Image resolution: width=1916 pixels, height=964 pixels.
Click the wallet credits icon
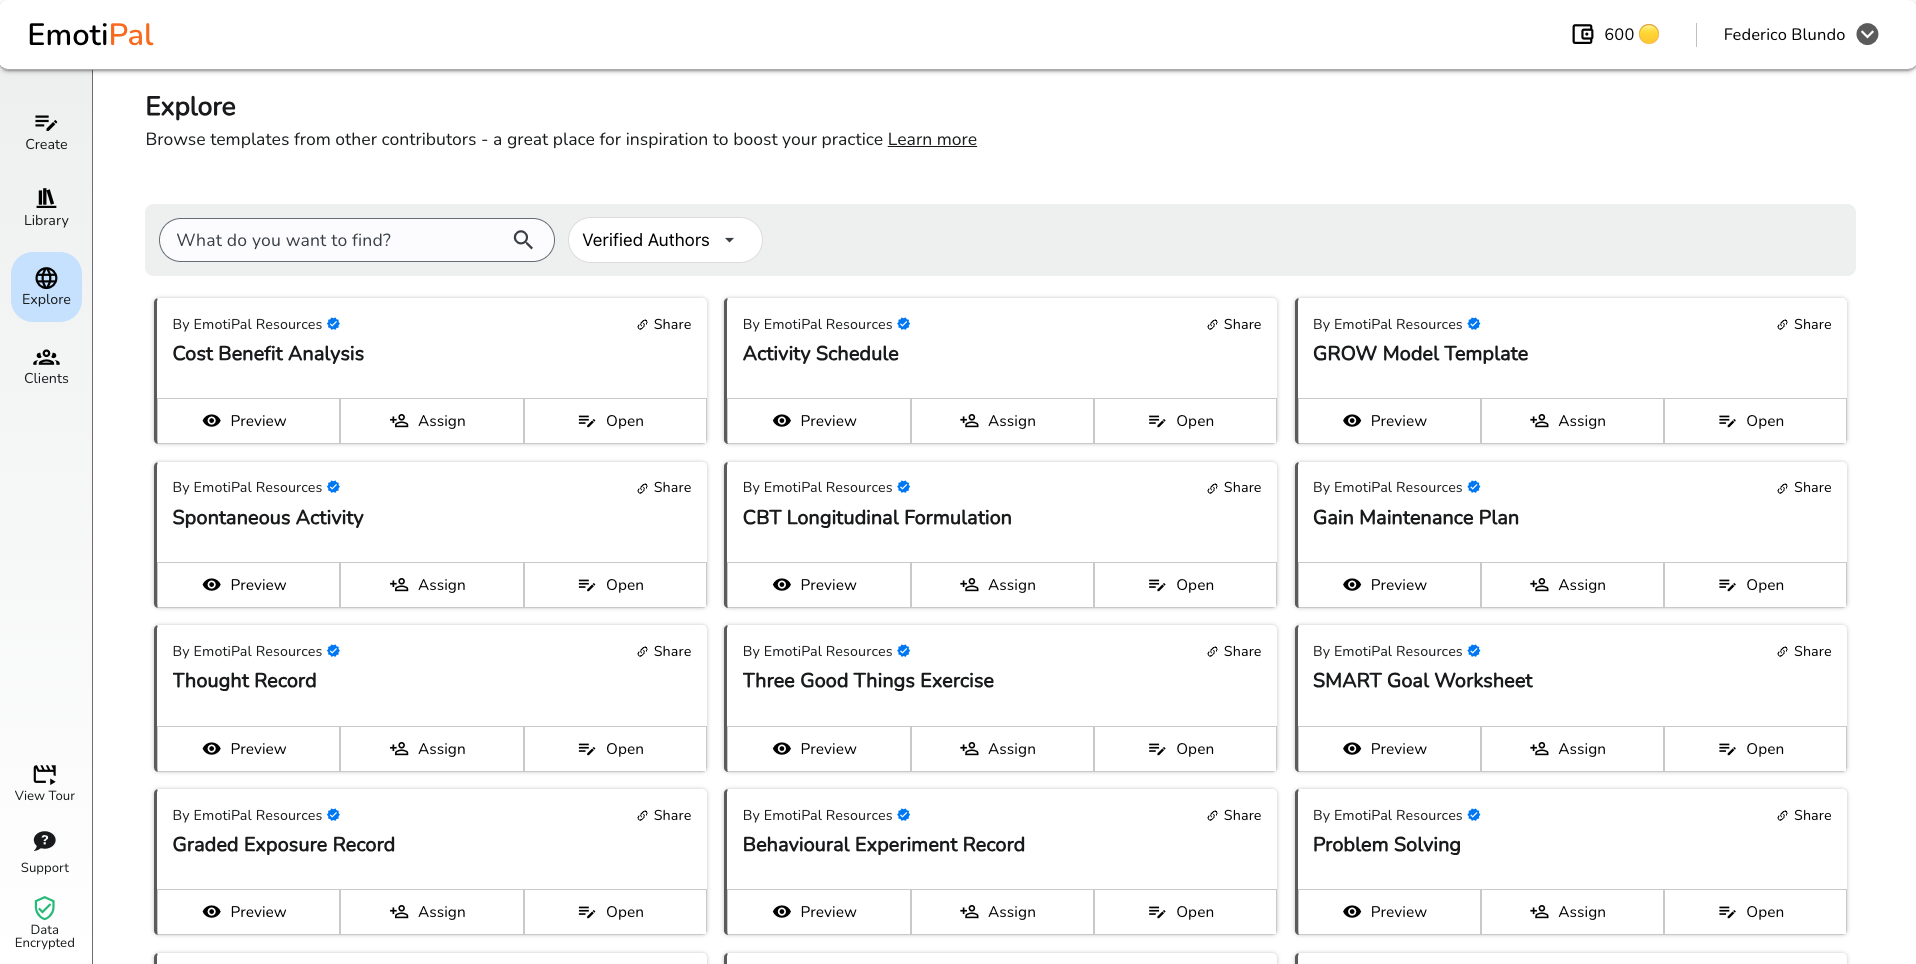[1583, 34]
